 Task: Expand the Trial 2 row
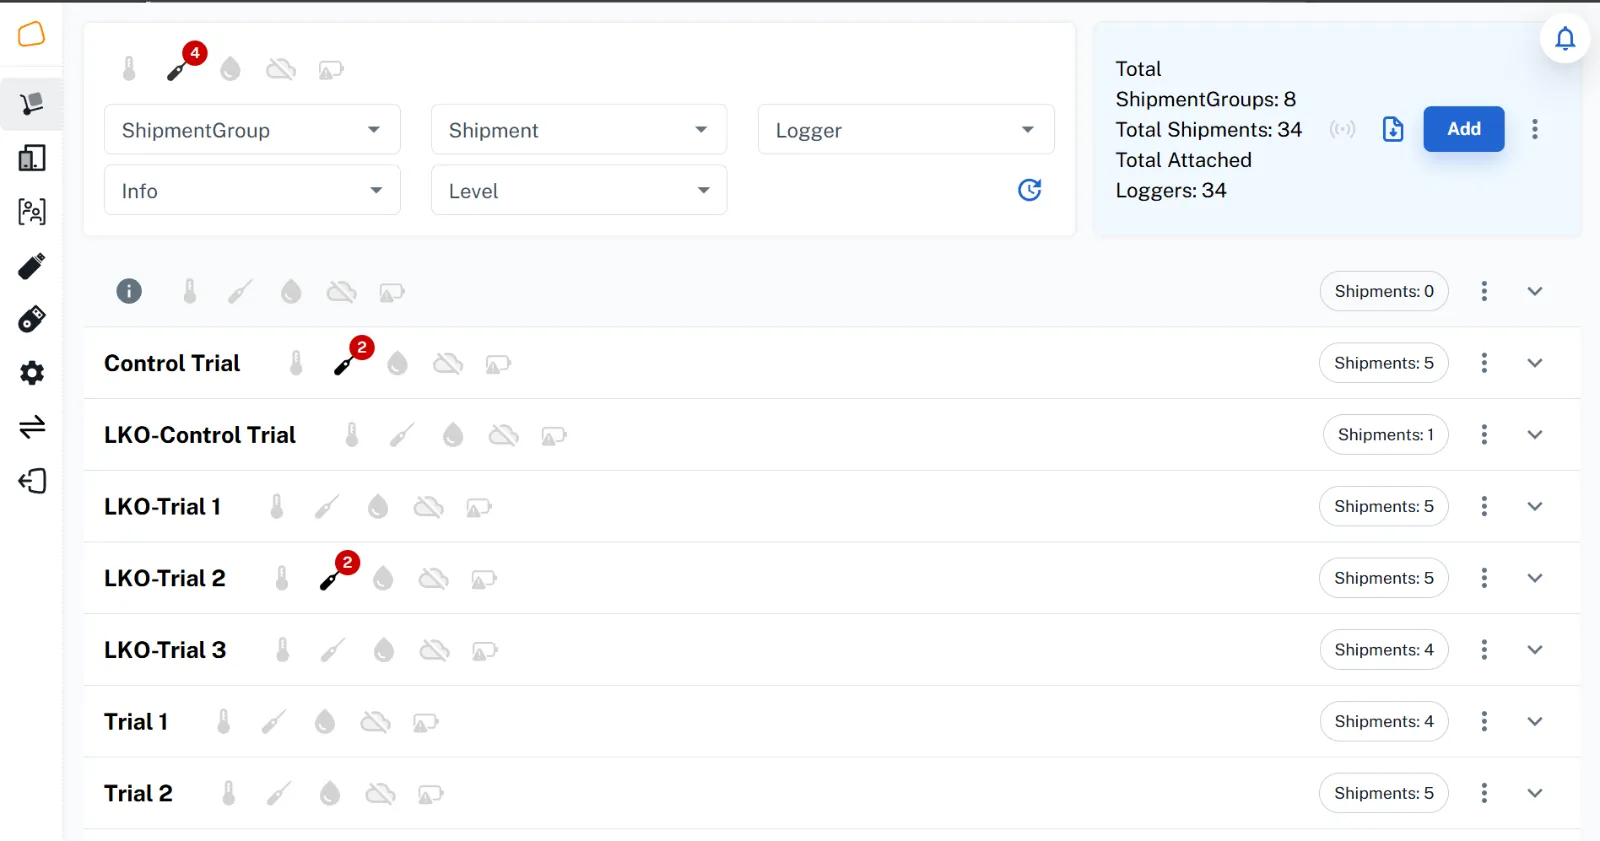point(1535,793)
